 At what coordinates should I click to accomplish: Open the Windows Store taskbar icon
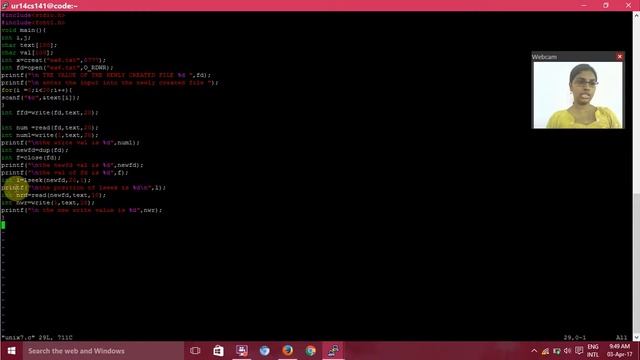218,351
